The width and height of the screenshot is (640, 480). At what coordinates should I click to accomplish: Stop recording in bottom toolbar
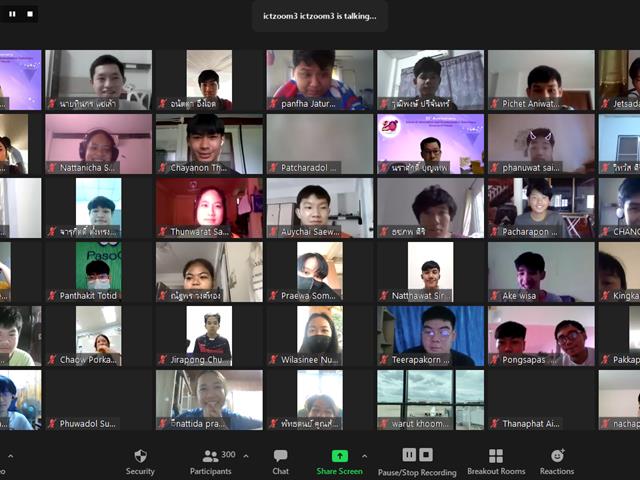click(x=426, y=454)
